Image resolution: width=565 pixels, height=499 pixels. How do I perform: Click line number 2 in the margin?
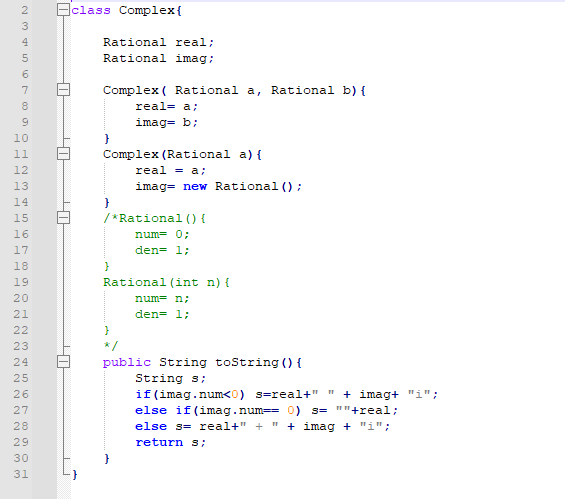[x=25, y=10]
